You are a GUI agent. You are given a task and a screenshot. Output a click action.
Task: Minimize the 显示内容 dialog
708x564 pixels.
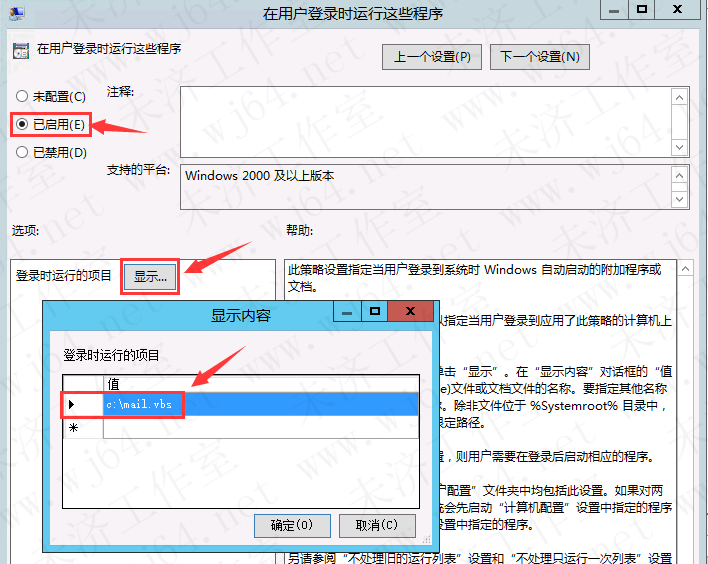347,312
